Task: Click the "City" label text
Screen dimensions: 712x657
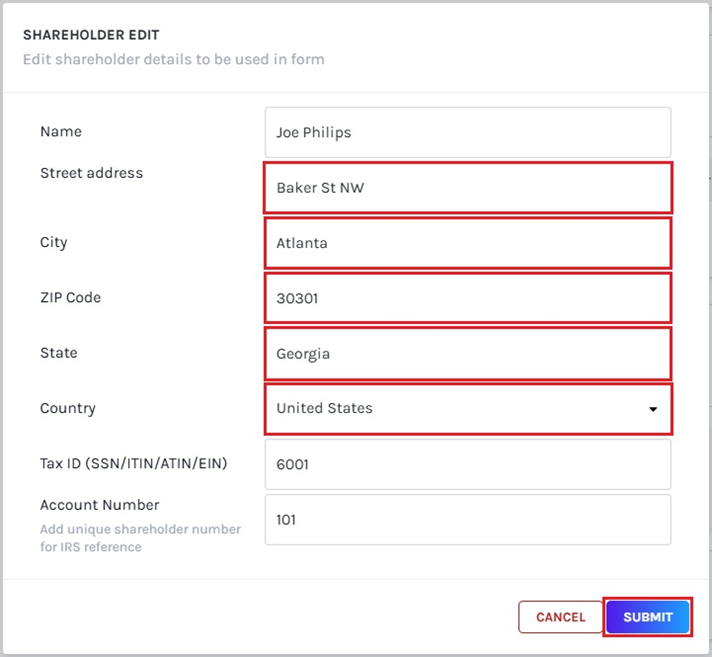Action: (x=54, y=243)
